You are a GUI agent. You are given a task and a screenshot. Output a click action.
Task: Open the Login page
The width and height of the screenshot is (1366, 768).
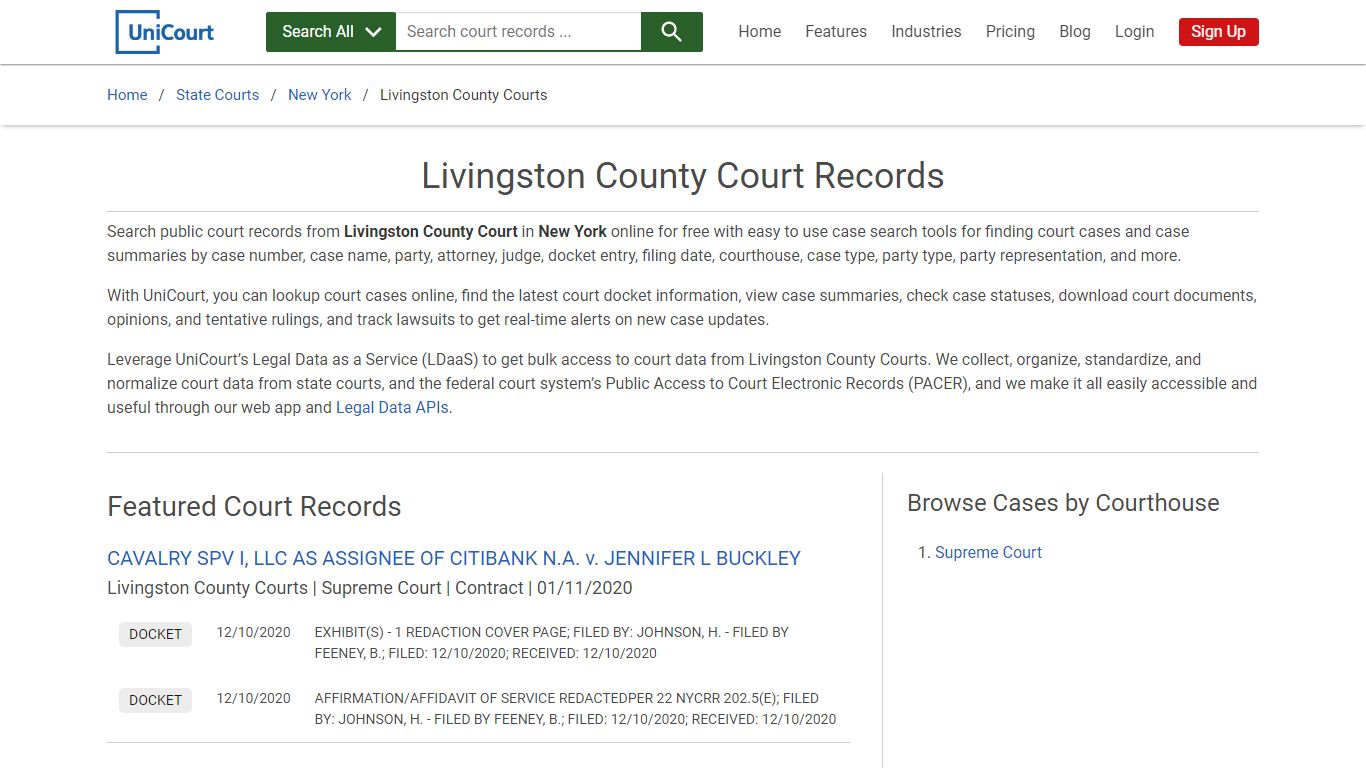pyautogui.click(x=1134, y=32)
